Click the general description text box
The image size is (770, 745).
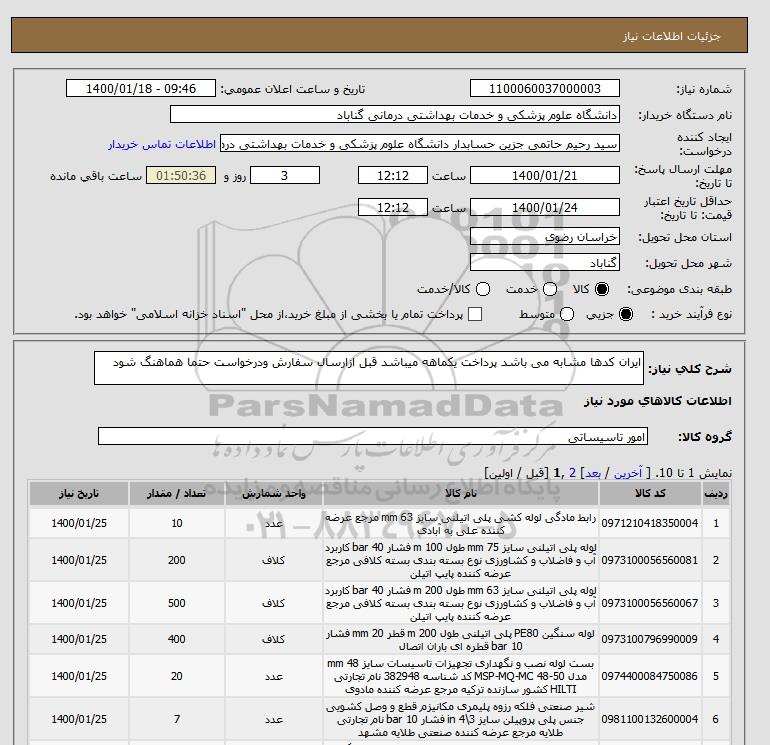(369, 368)
